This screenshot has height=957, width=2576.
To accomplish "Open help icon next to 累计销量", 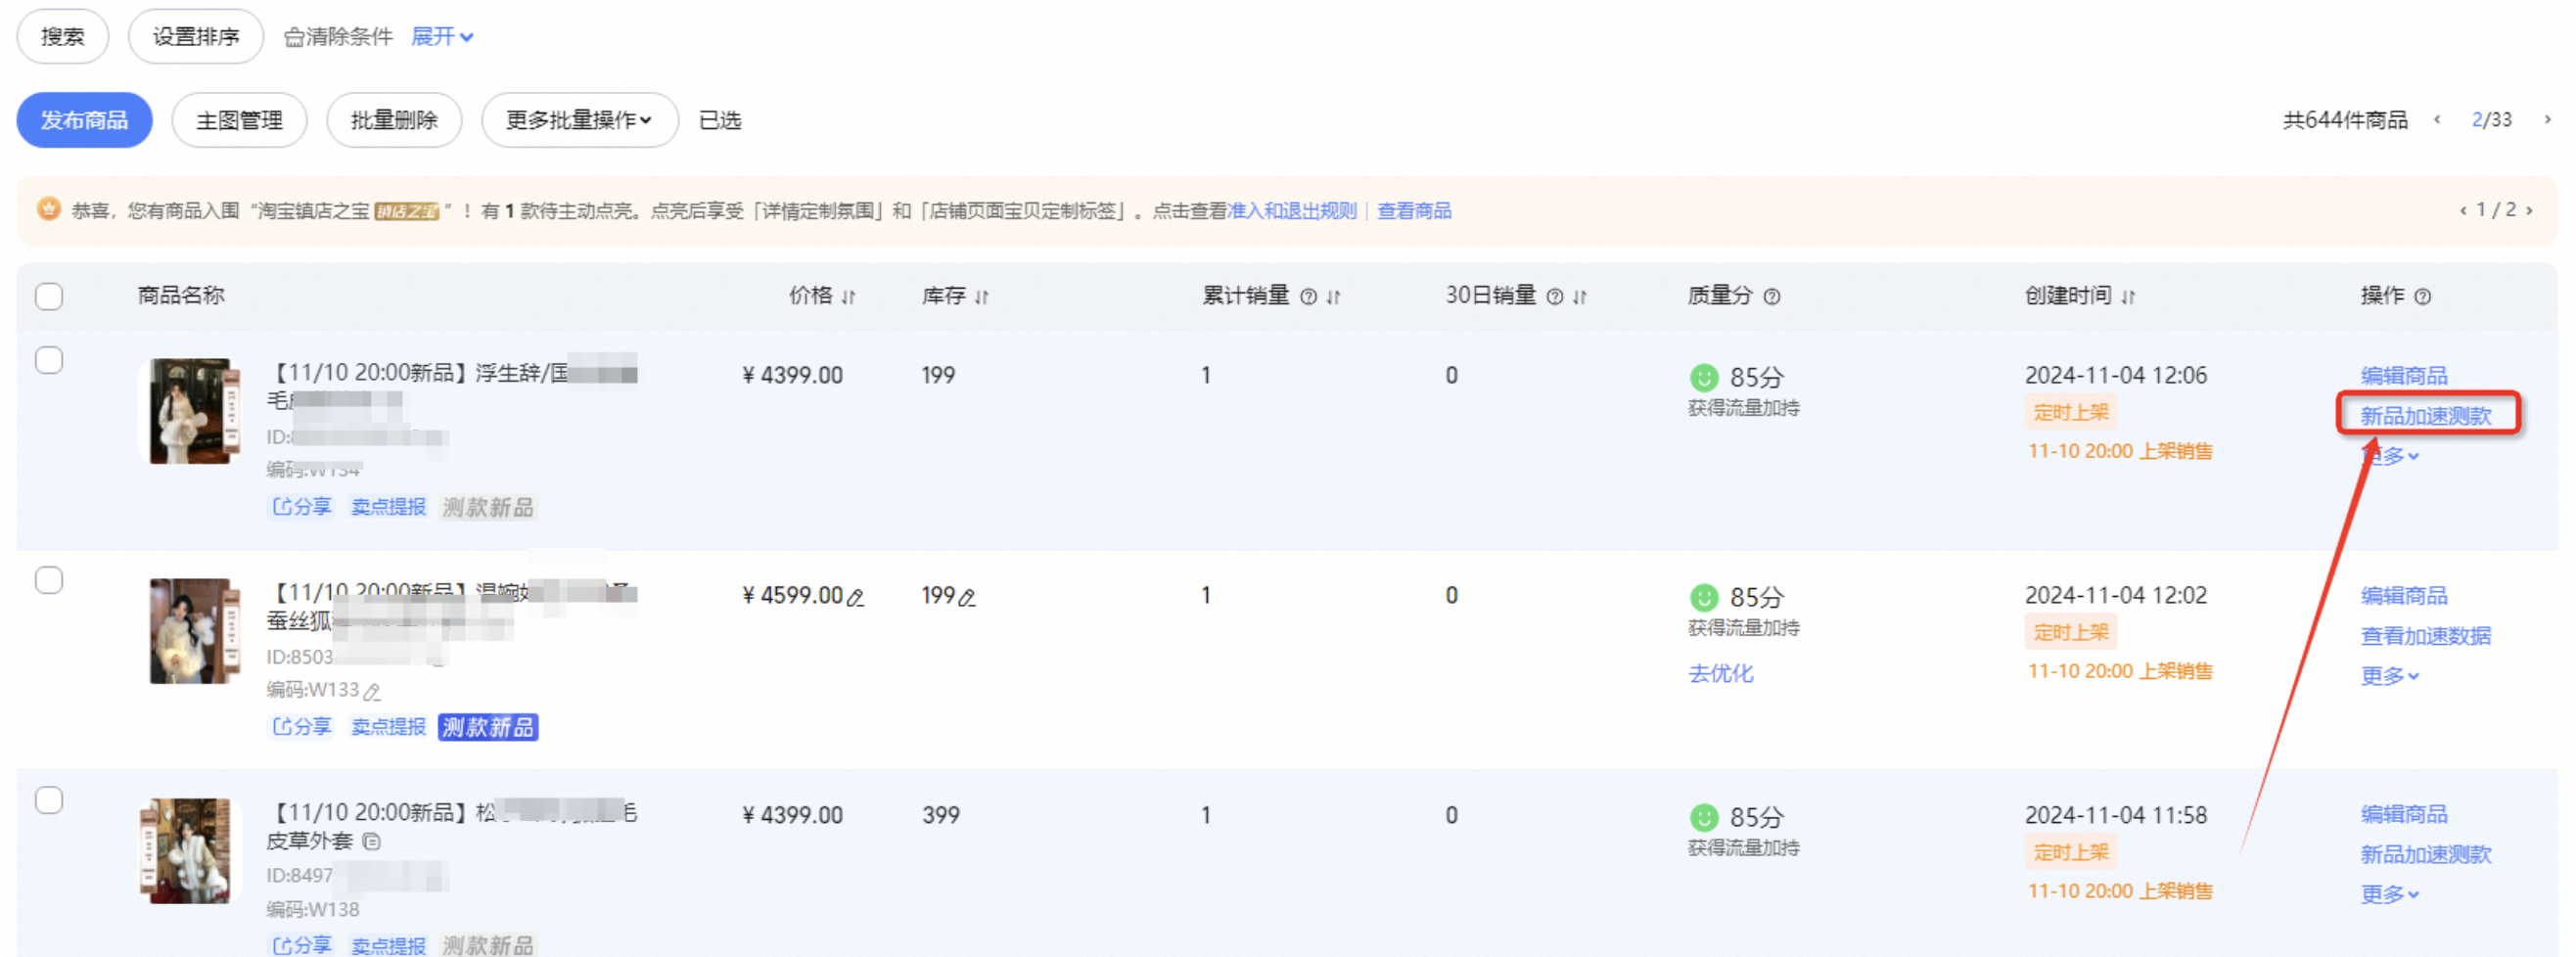I will click(x=1308, y=297).
